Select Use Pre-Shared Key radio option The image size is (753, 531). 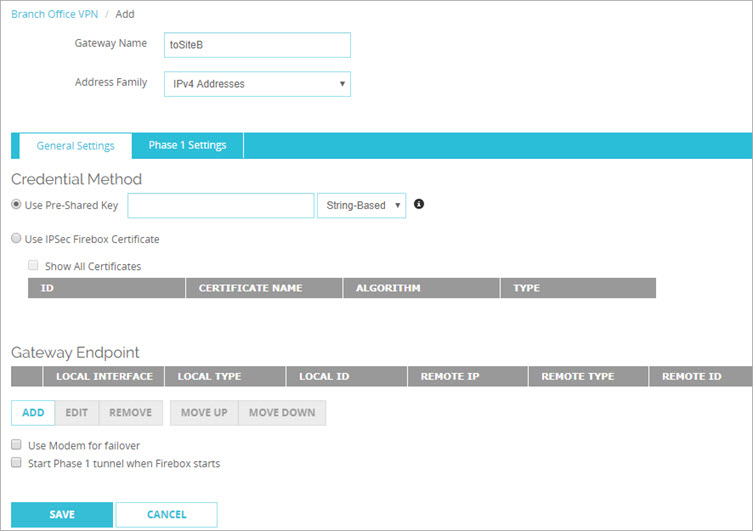(x=16, y=205)
